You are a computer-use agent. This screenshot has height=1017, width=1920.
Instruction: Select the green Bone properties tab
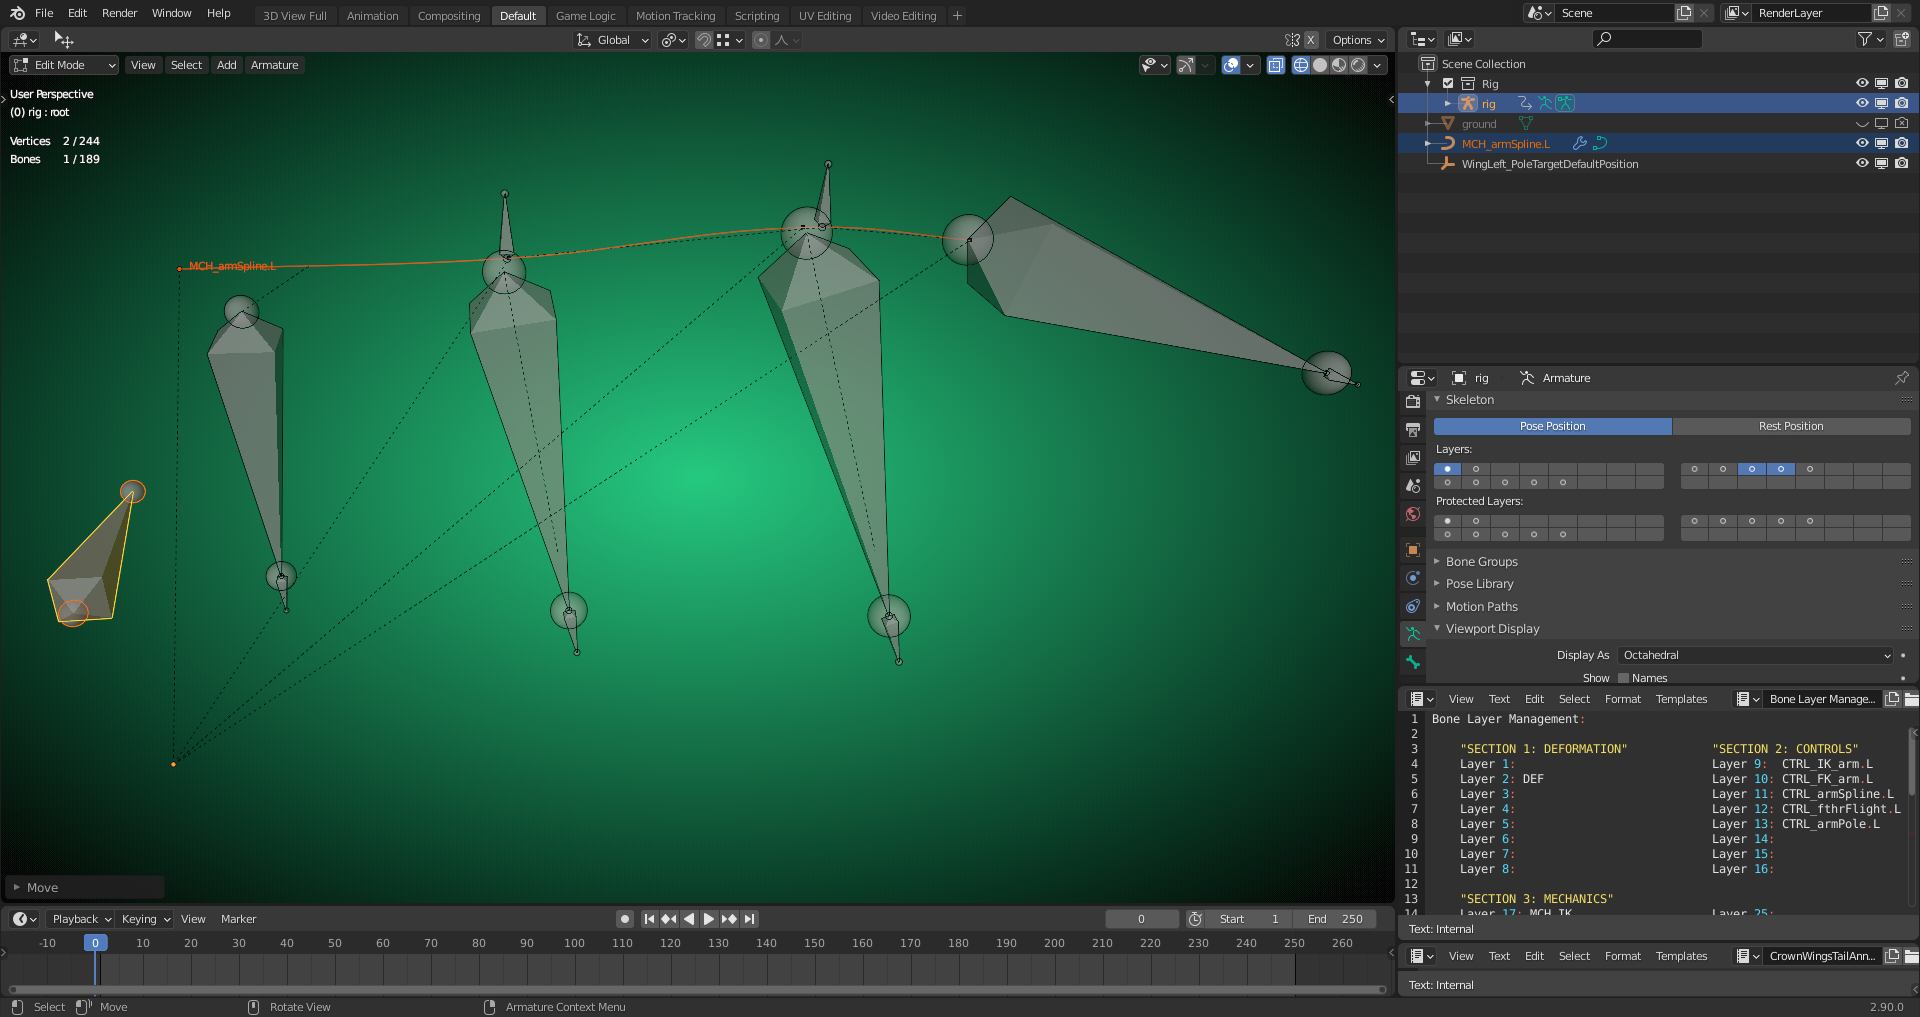coord(1413,662)
